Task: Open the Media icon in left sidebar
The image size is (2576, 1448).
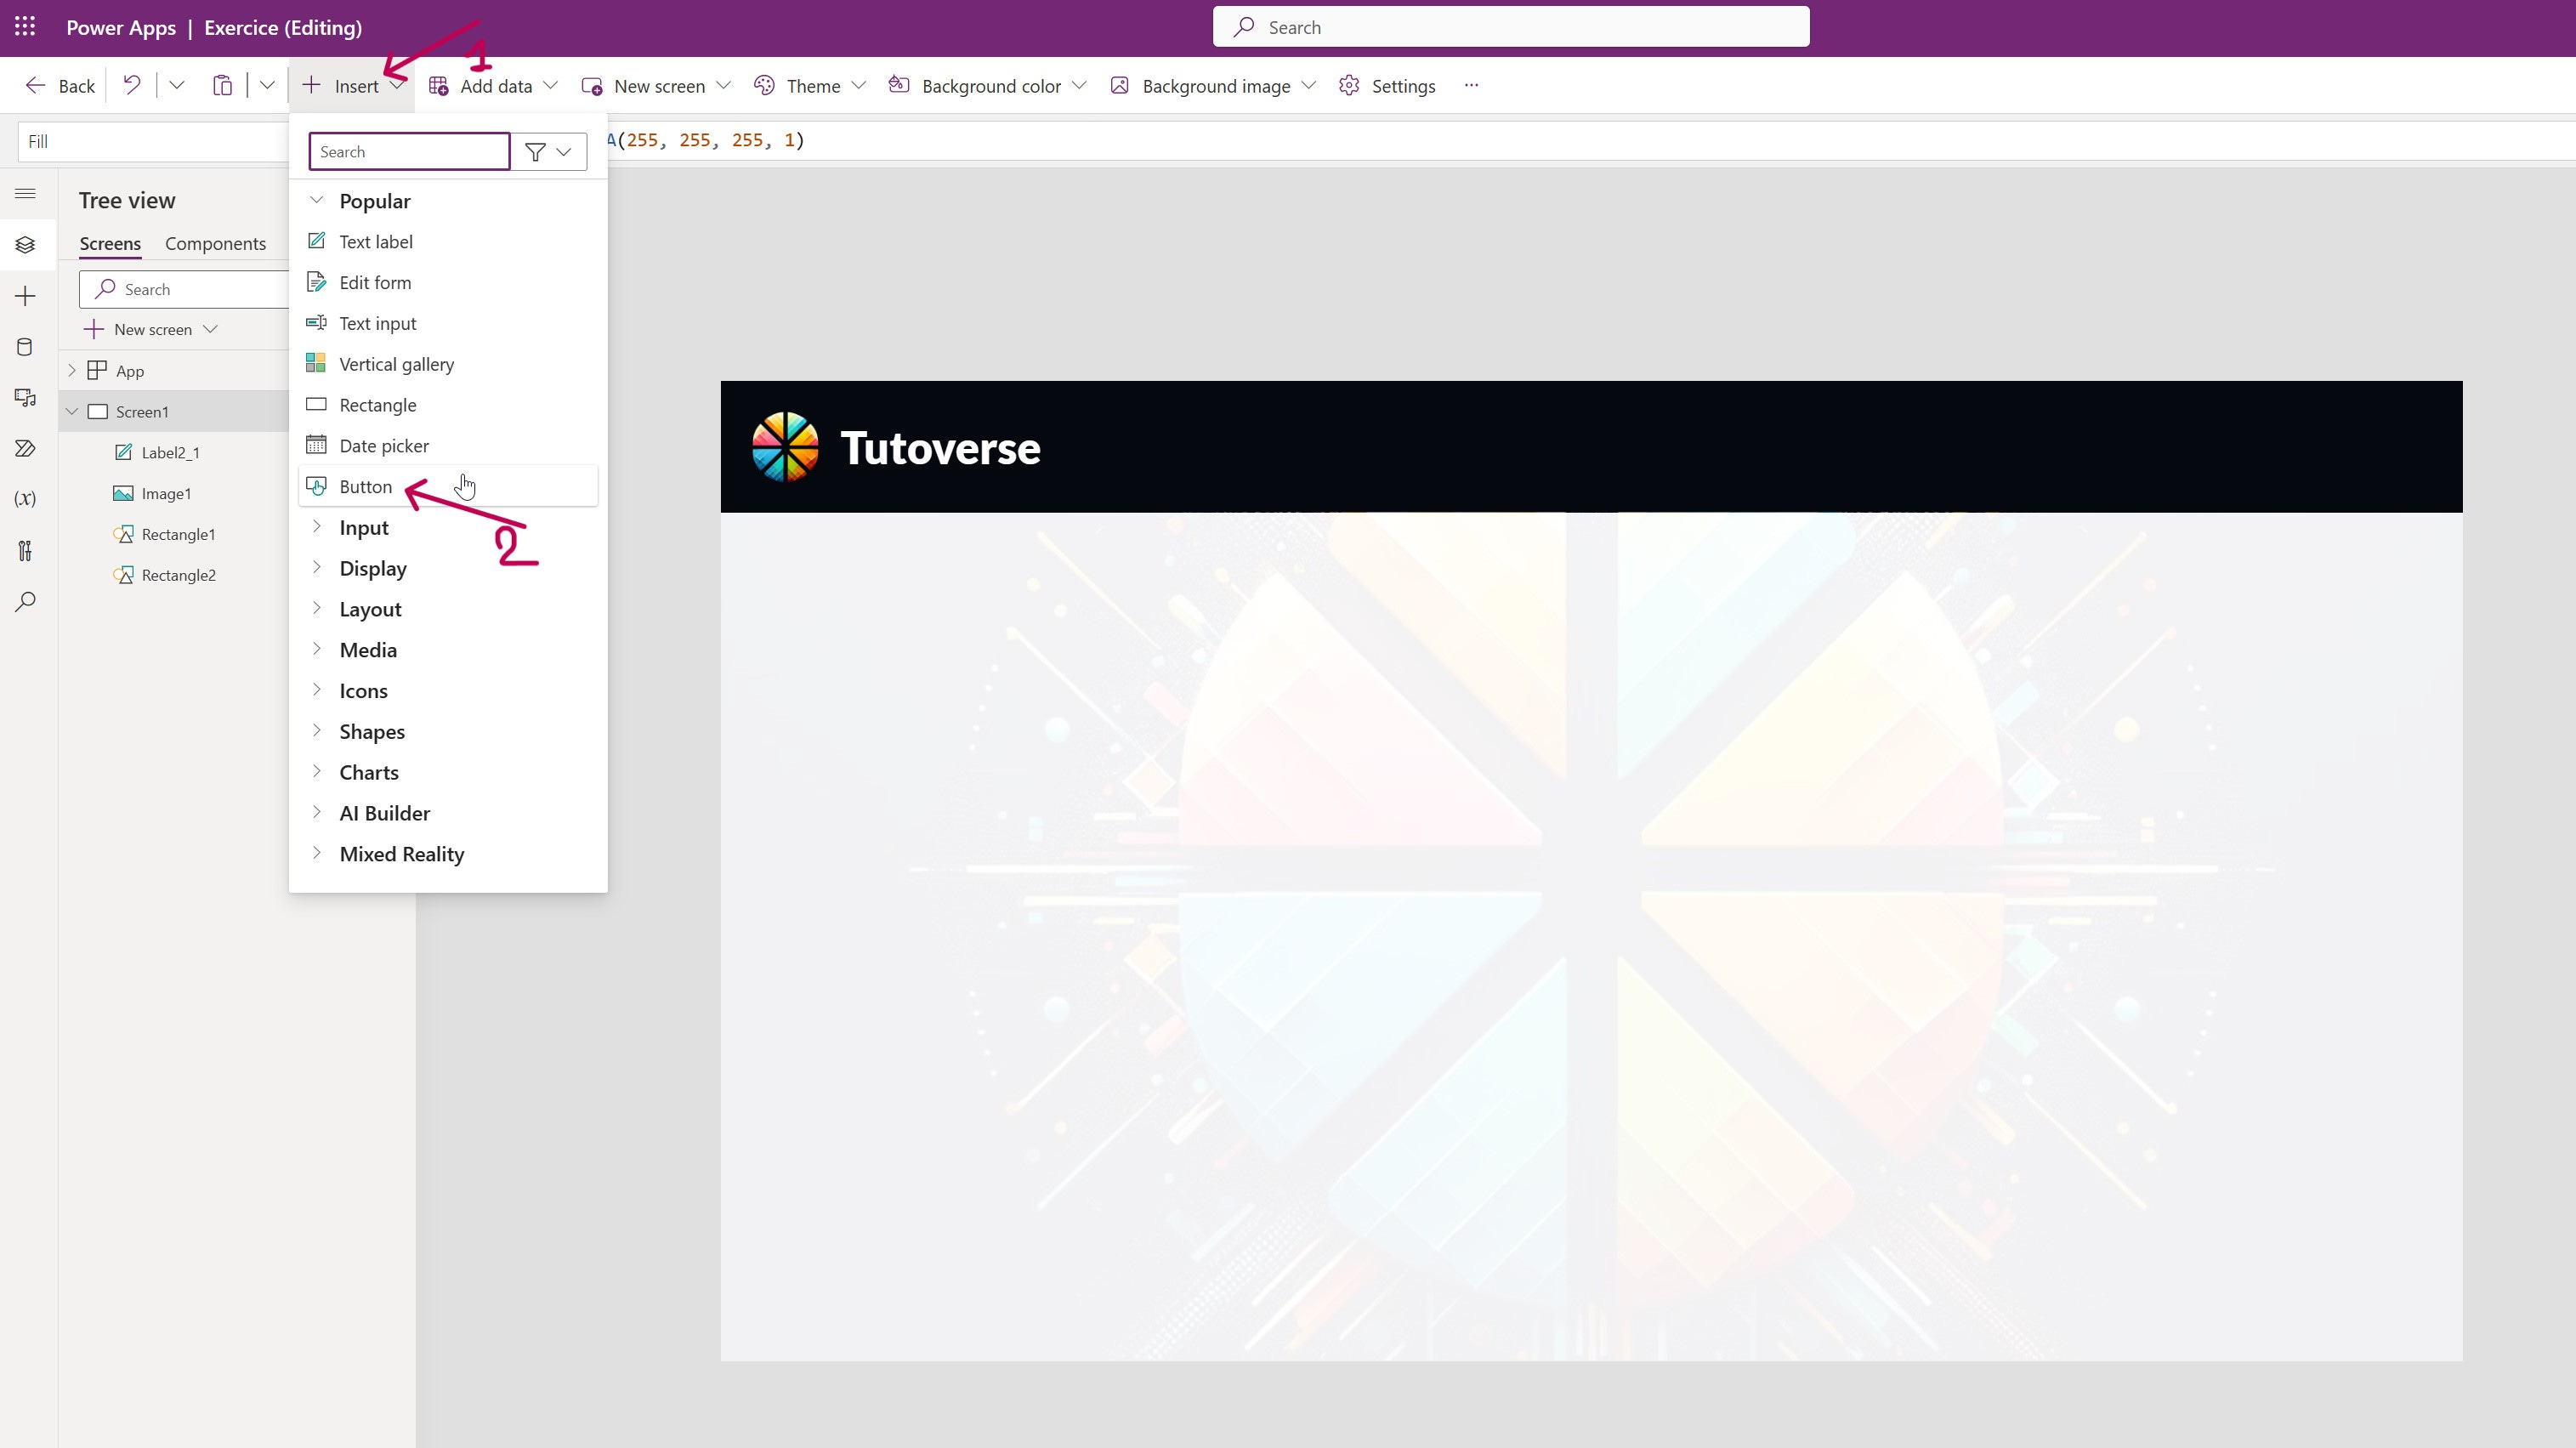Action: click(25, 398)
